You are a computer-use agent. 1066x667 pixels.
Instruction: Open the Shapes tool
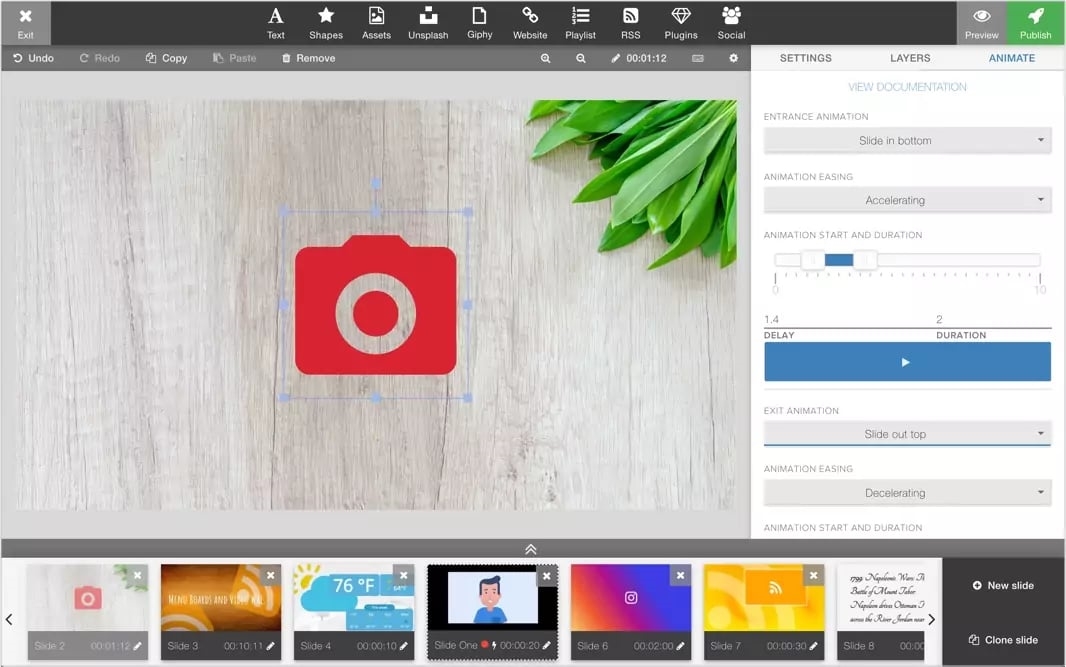326,22
